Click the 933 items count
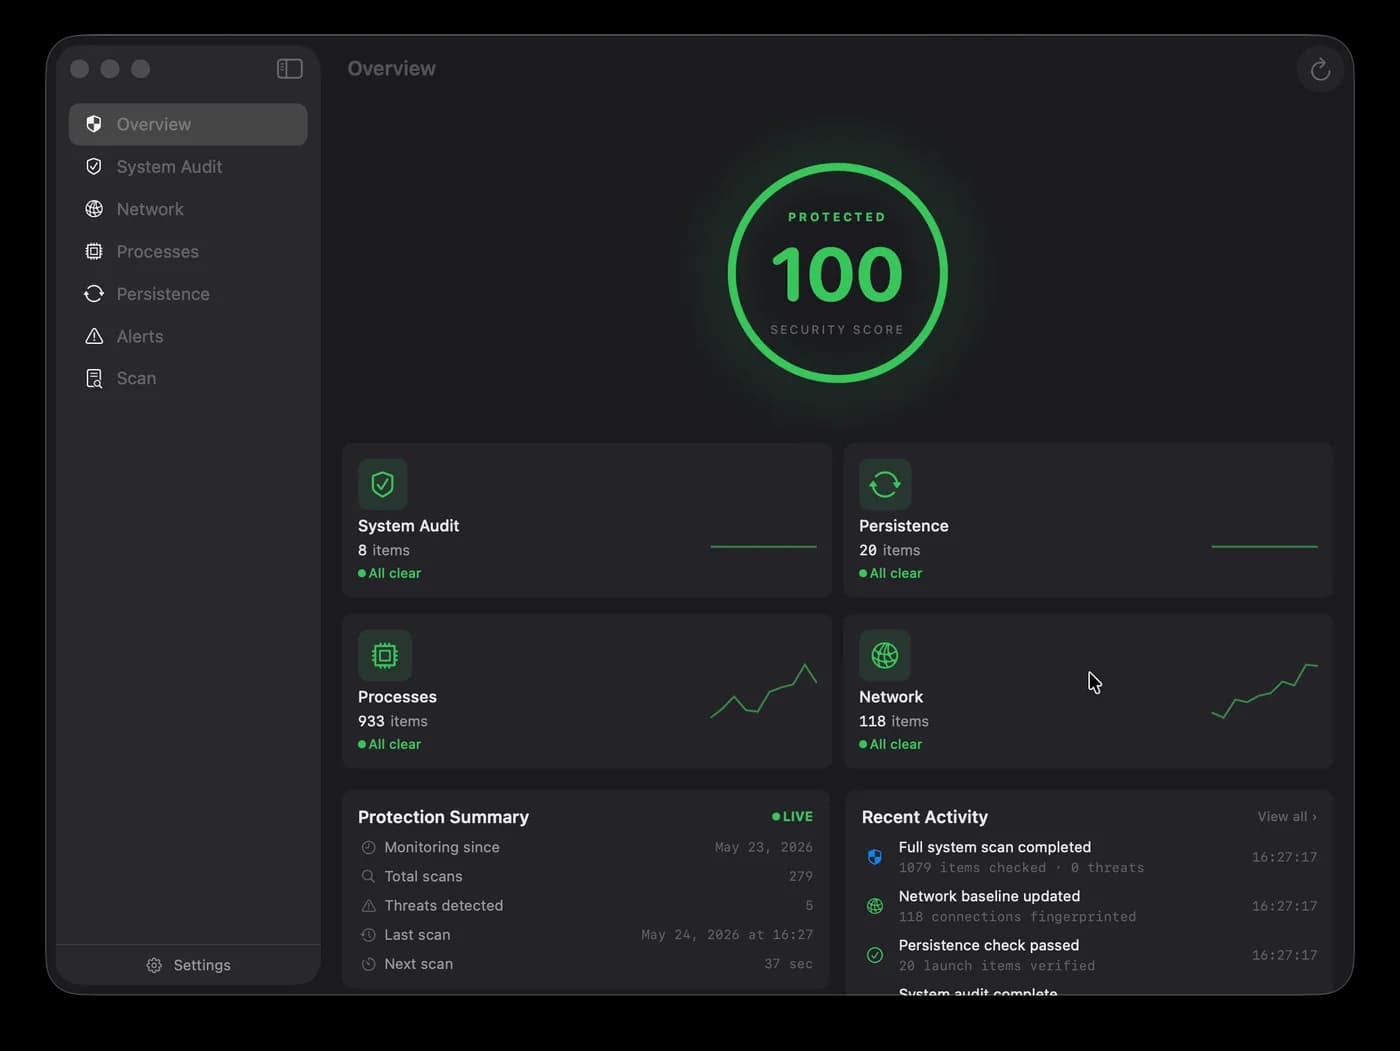1400x1051 pixels. coord(393,721)
